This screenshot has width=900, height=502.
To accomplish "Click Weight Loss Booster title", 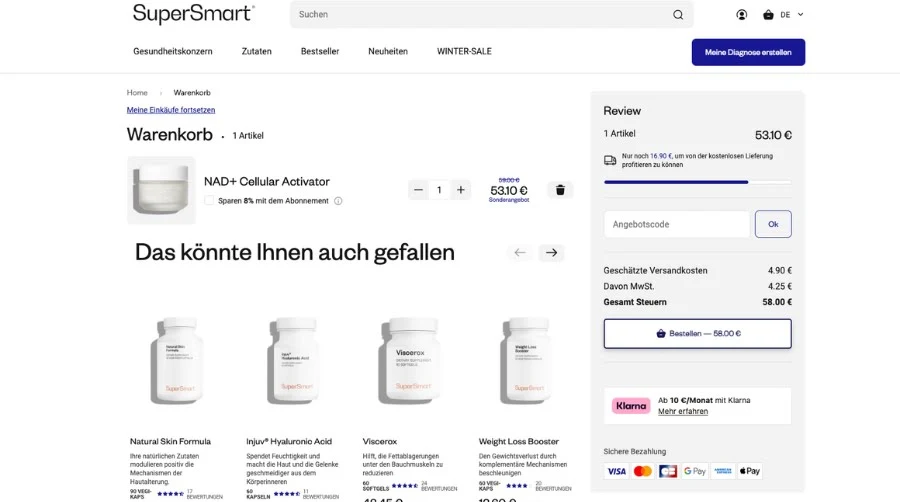I will pyautogui.click(x=519, y=441).
